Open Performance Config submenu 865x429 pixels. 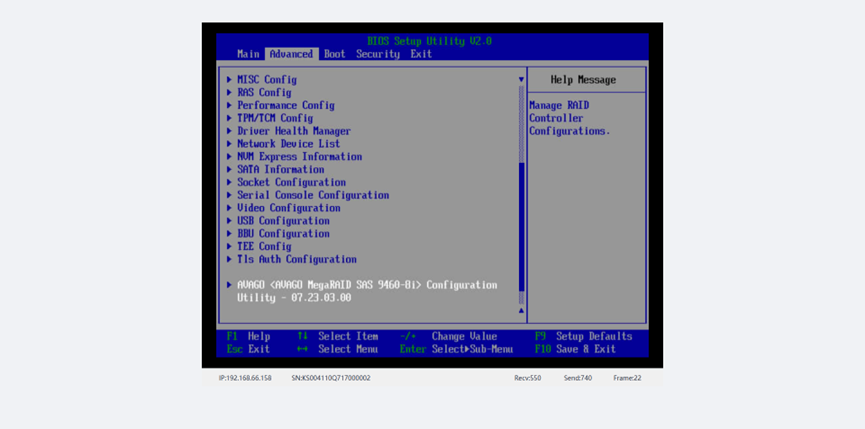(285, 106)
